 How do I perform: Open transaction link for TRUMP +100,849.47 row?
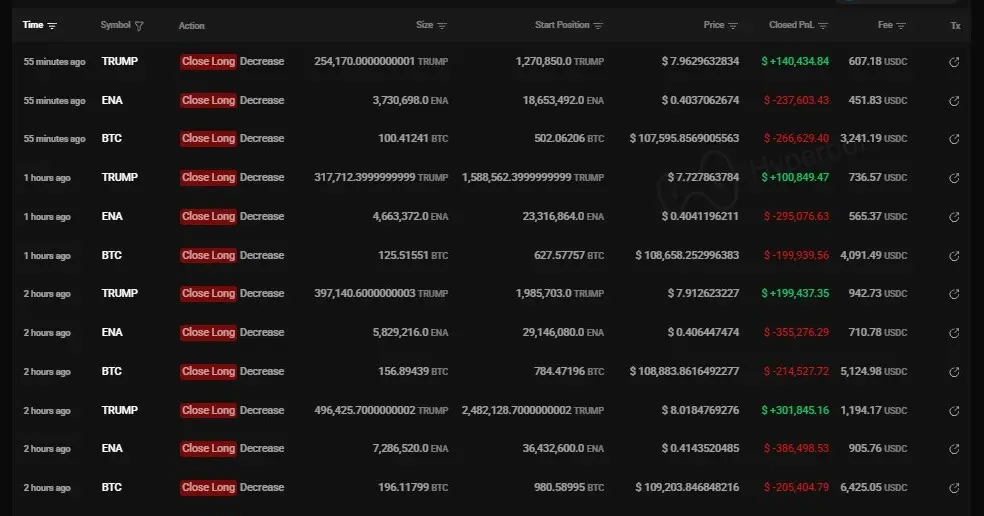954,178
